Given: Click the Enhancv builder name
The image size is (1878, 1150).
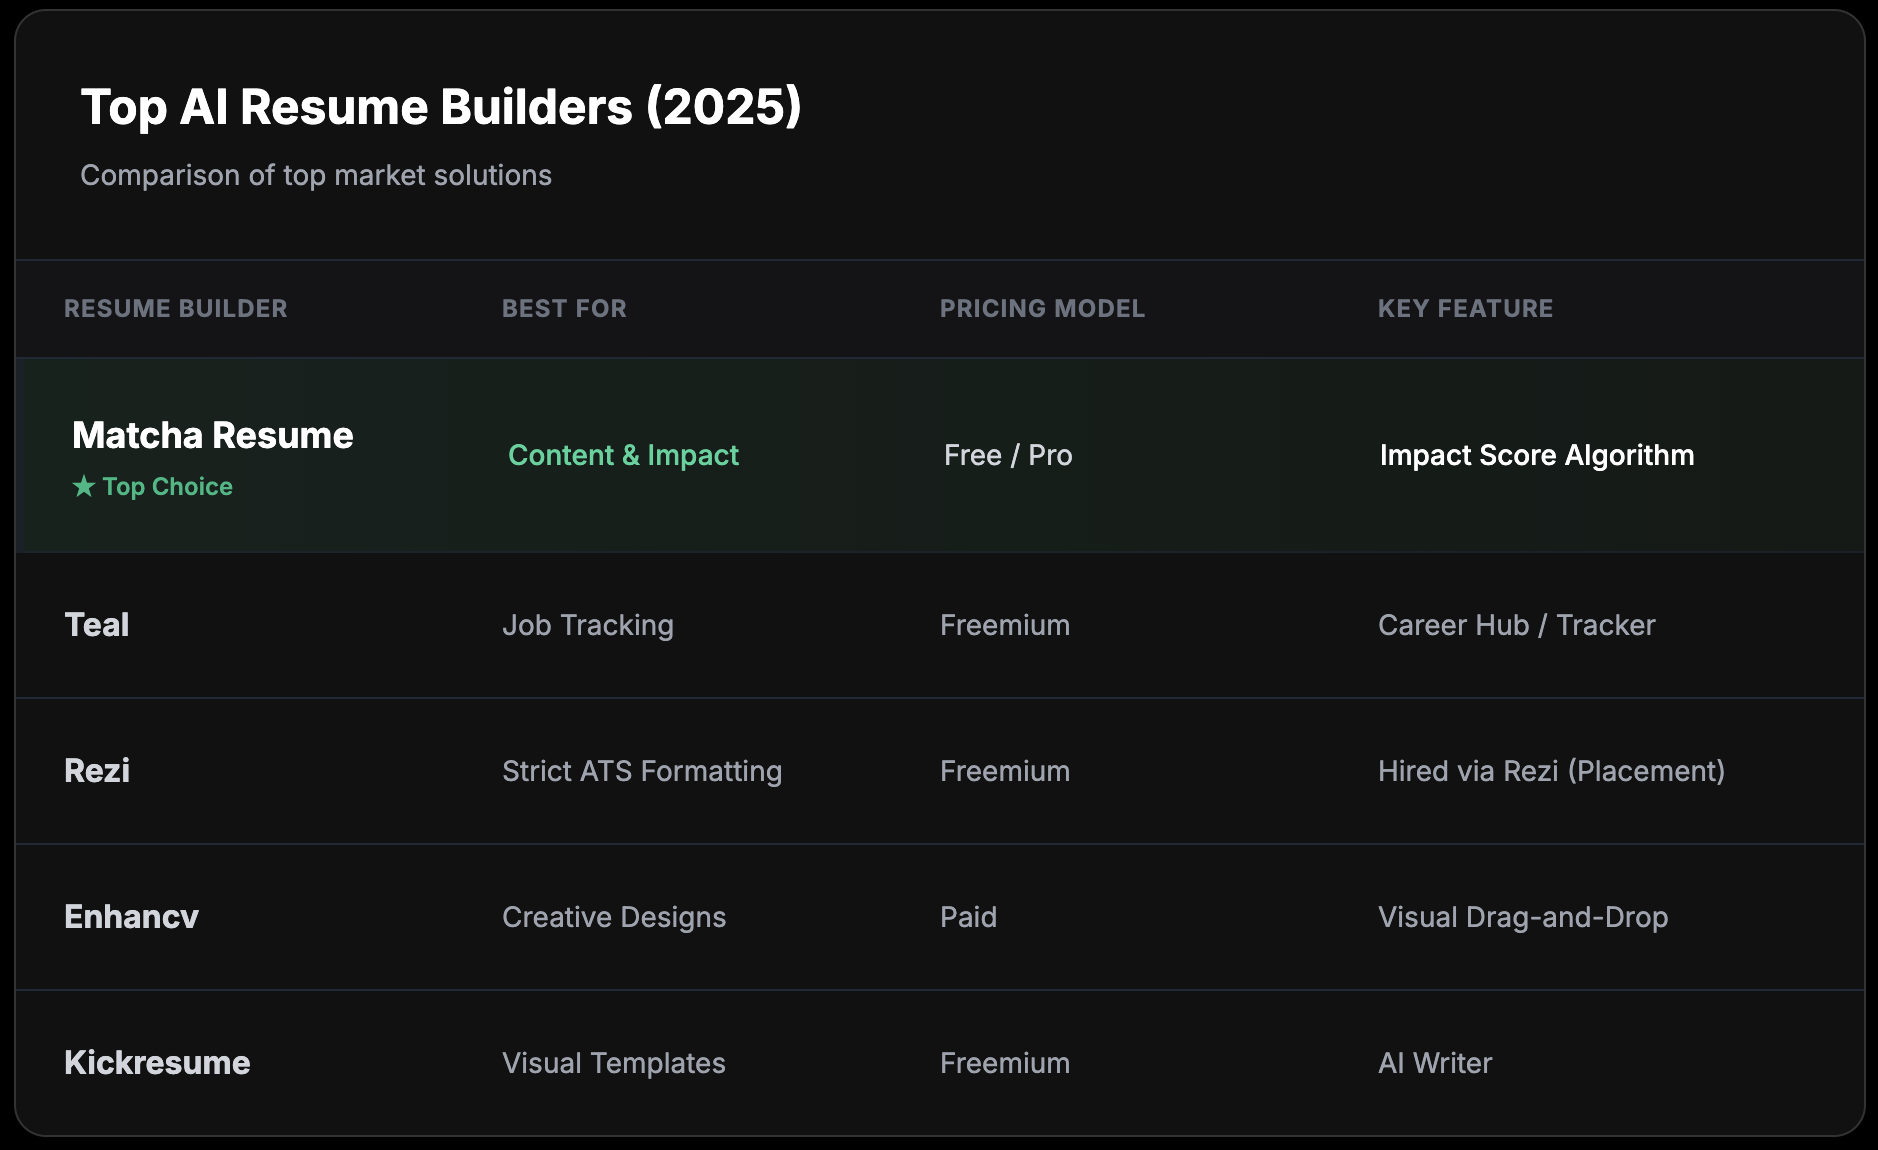Looking at the screenshot, I should (131, 917).
